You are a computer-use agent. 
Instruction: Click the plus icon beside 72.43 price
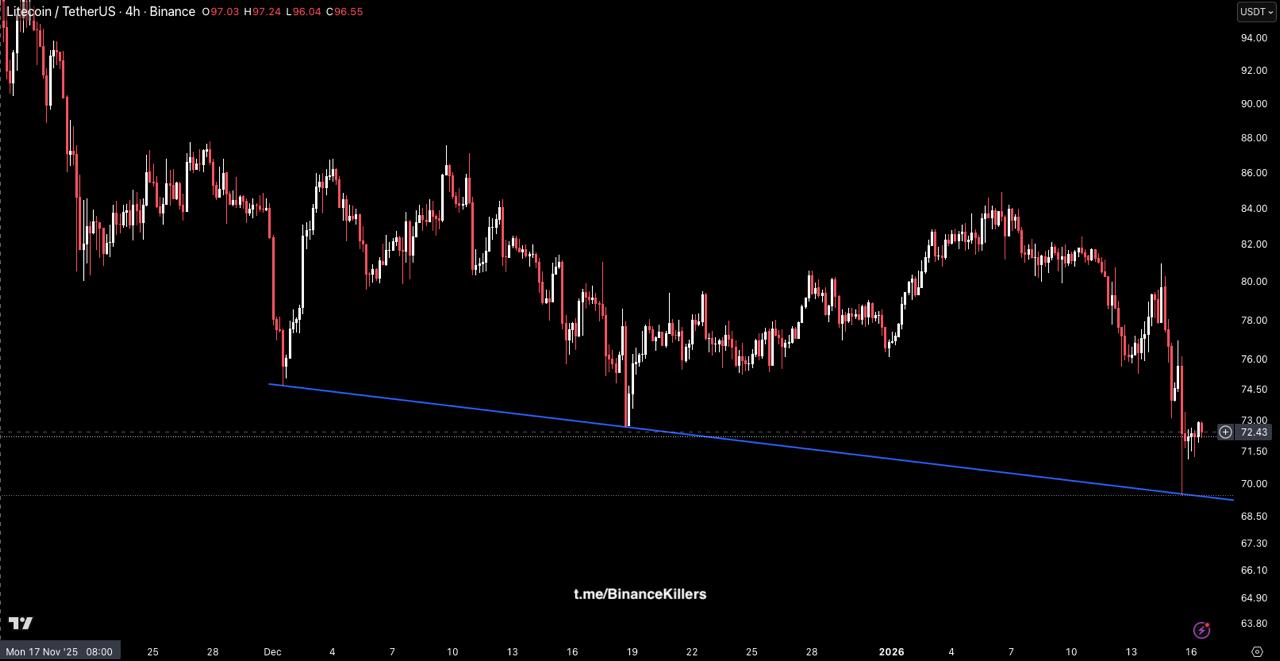[1225, 432]
